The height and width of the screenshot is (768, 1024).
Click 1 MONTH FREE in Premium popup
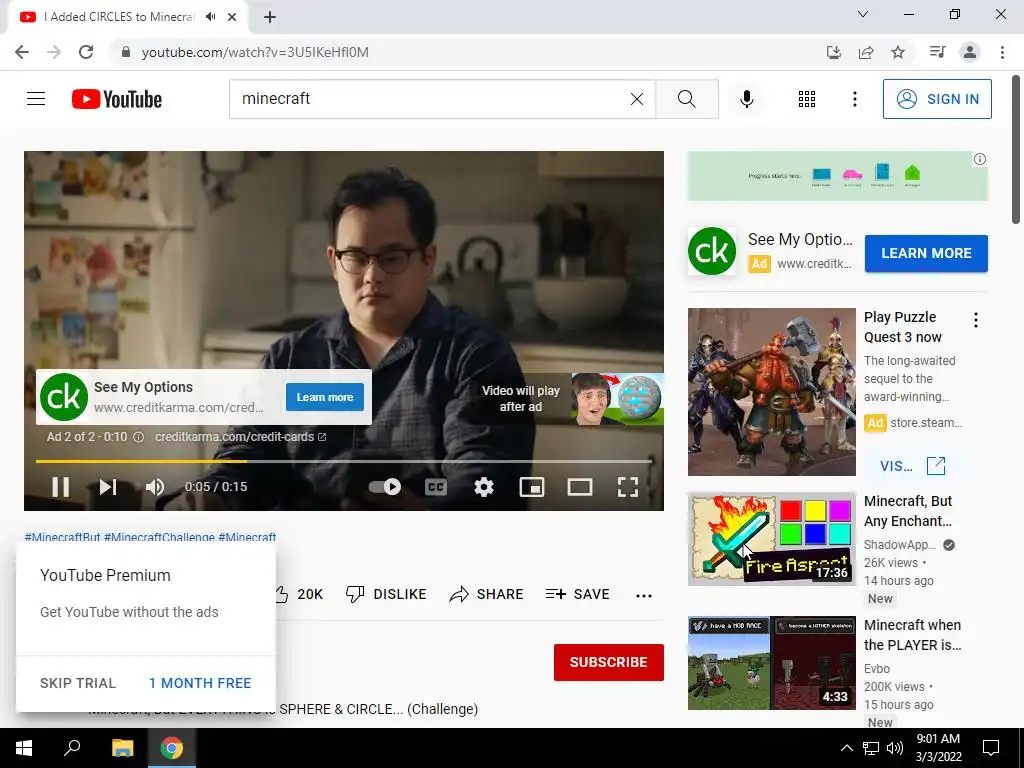(x=200, y=683)
